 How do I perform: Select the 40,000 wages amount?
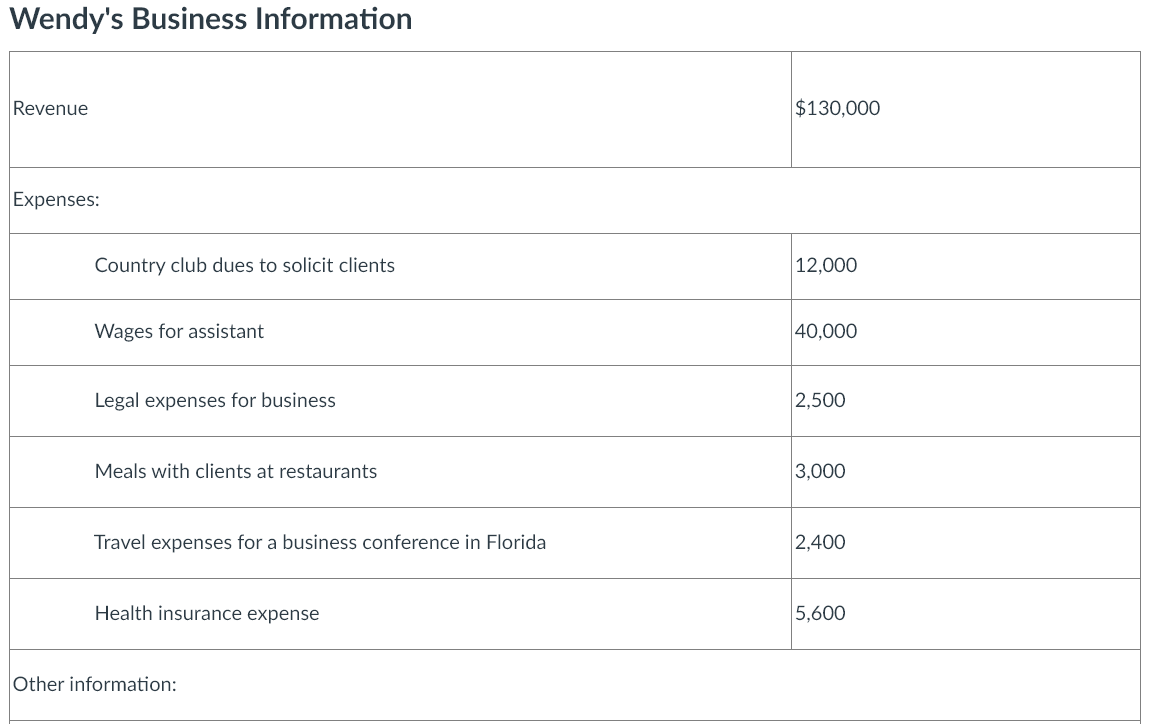point(826,331)
